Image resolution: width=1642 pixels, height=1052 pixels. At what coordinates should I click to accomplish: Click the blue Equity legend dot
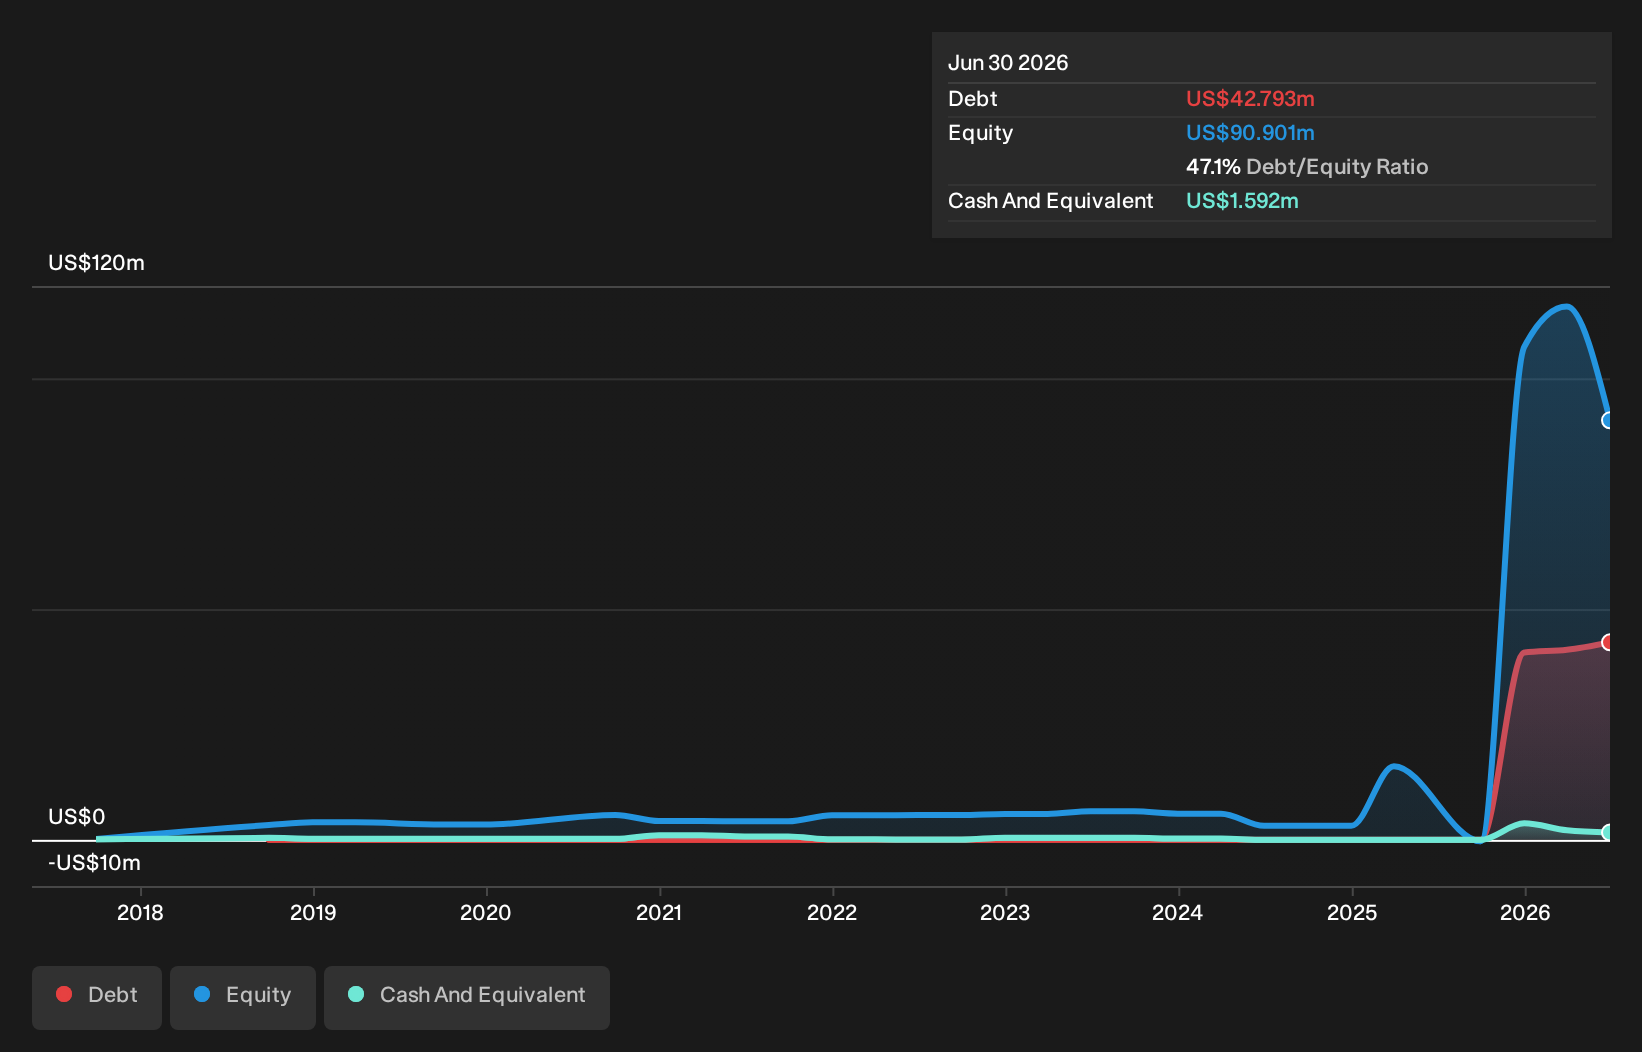tap(202, 994)
